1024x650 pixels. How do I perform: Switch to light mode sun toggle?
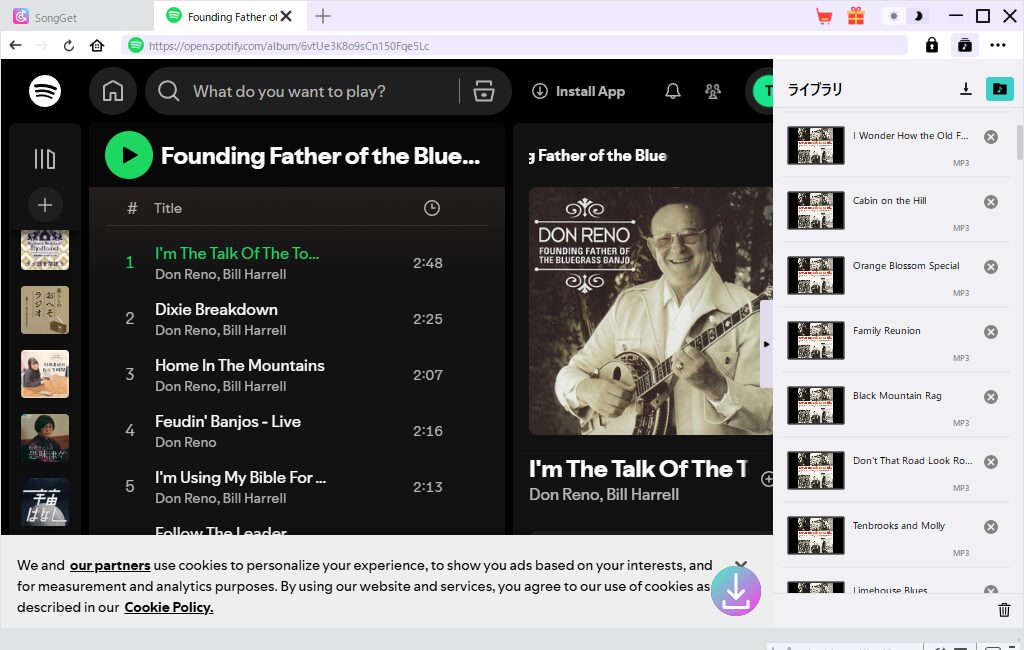(893, 16)
